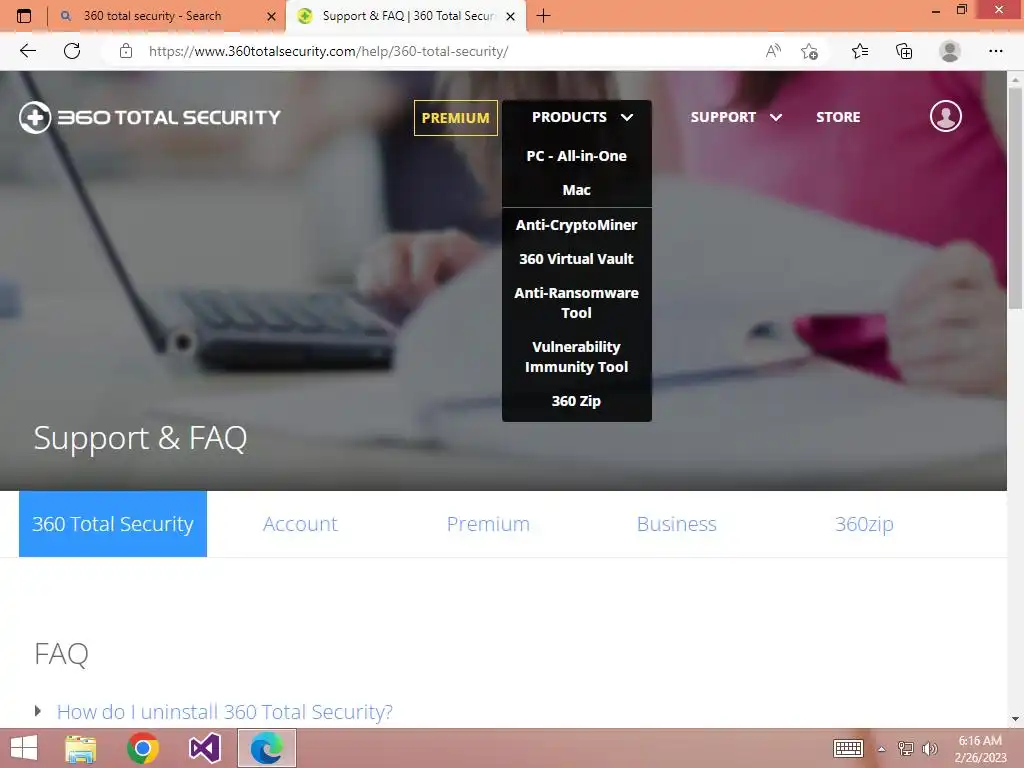Open Visual Studio from the taskbar
Screen dimensions: 1024x768
pos(204,748)
